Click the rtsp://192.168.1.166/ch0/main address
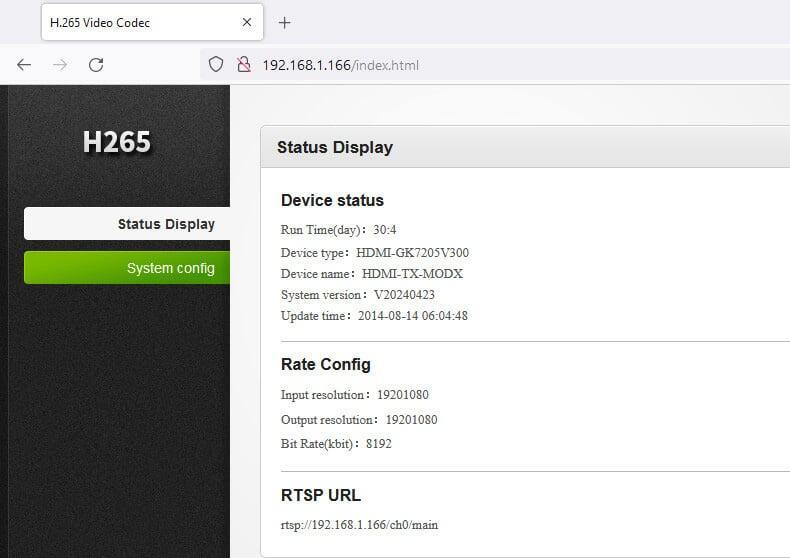The width and height of the screenshot is (790, 558). (359, 524)
